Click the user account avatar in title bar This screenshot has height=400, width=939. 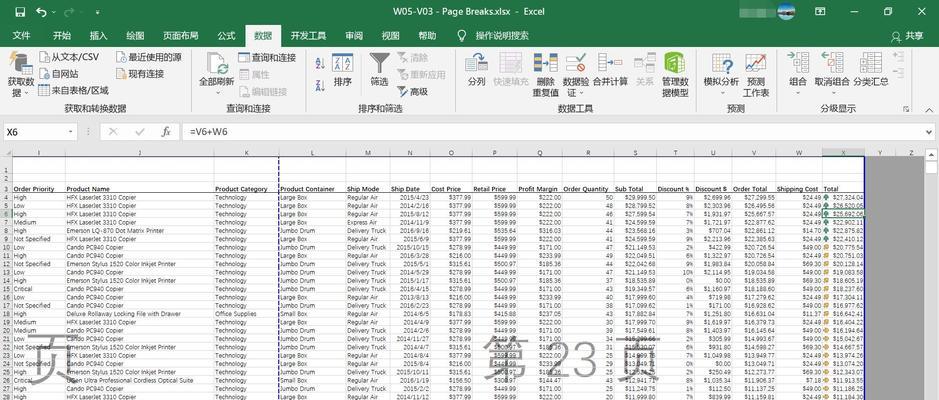click(786, 11)
